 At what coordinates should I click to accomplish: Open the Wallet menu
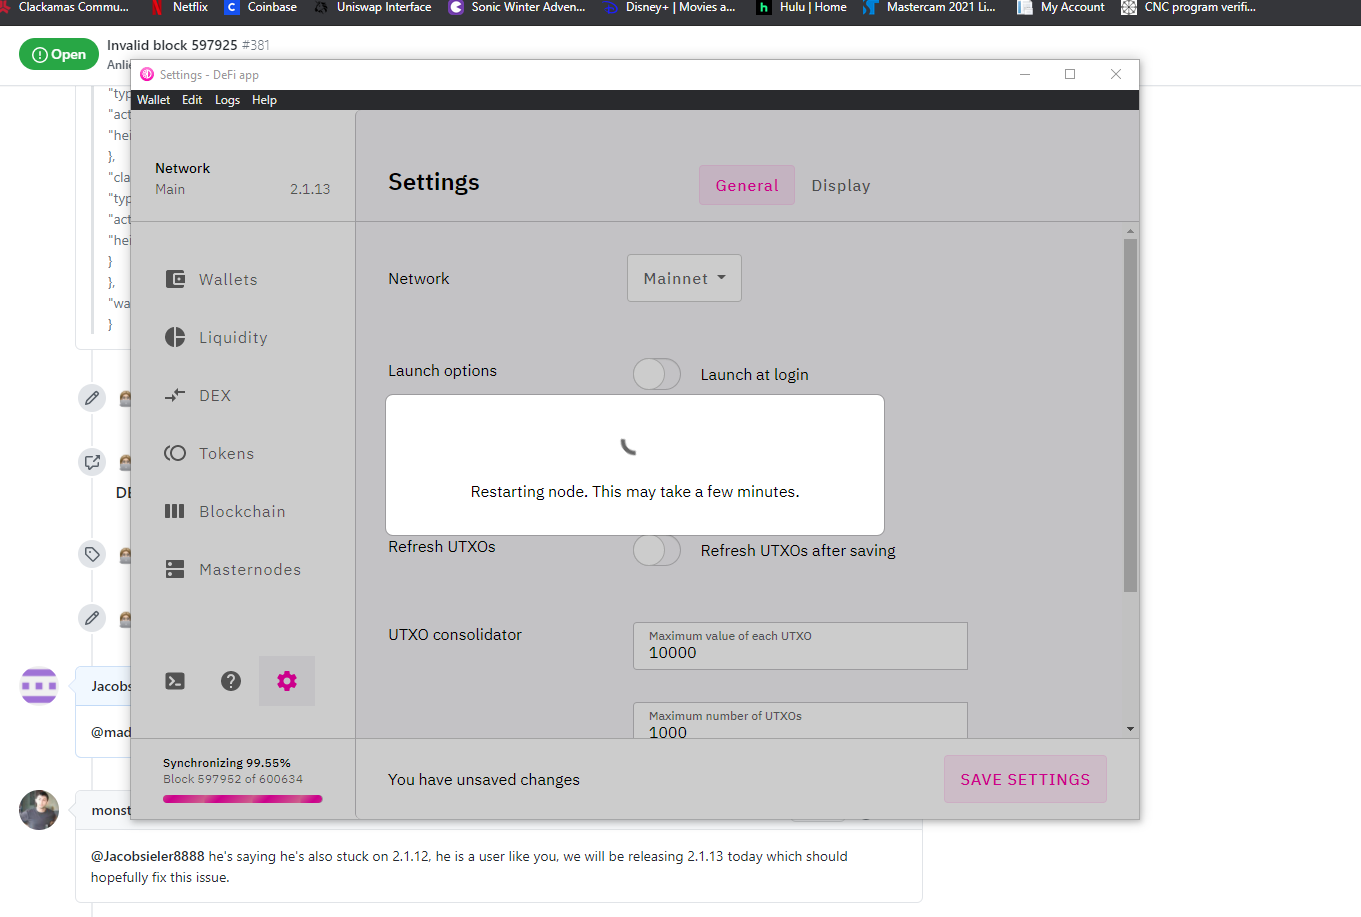(x=153, y=100)
